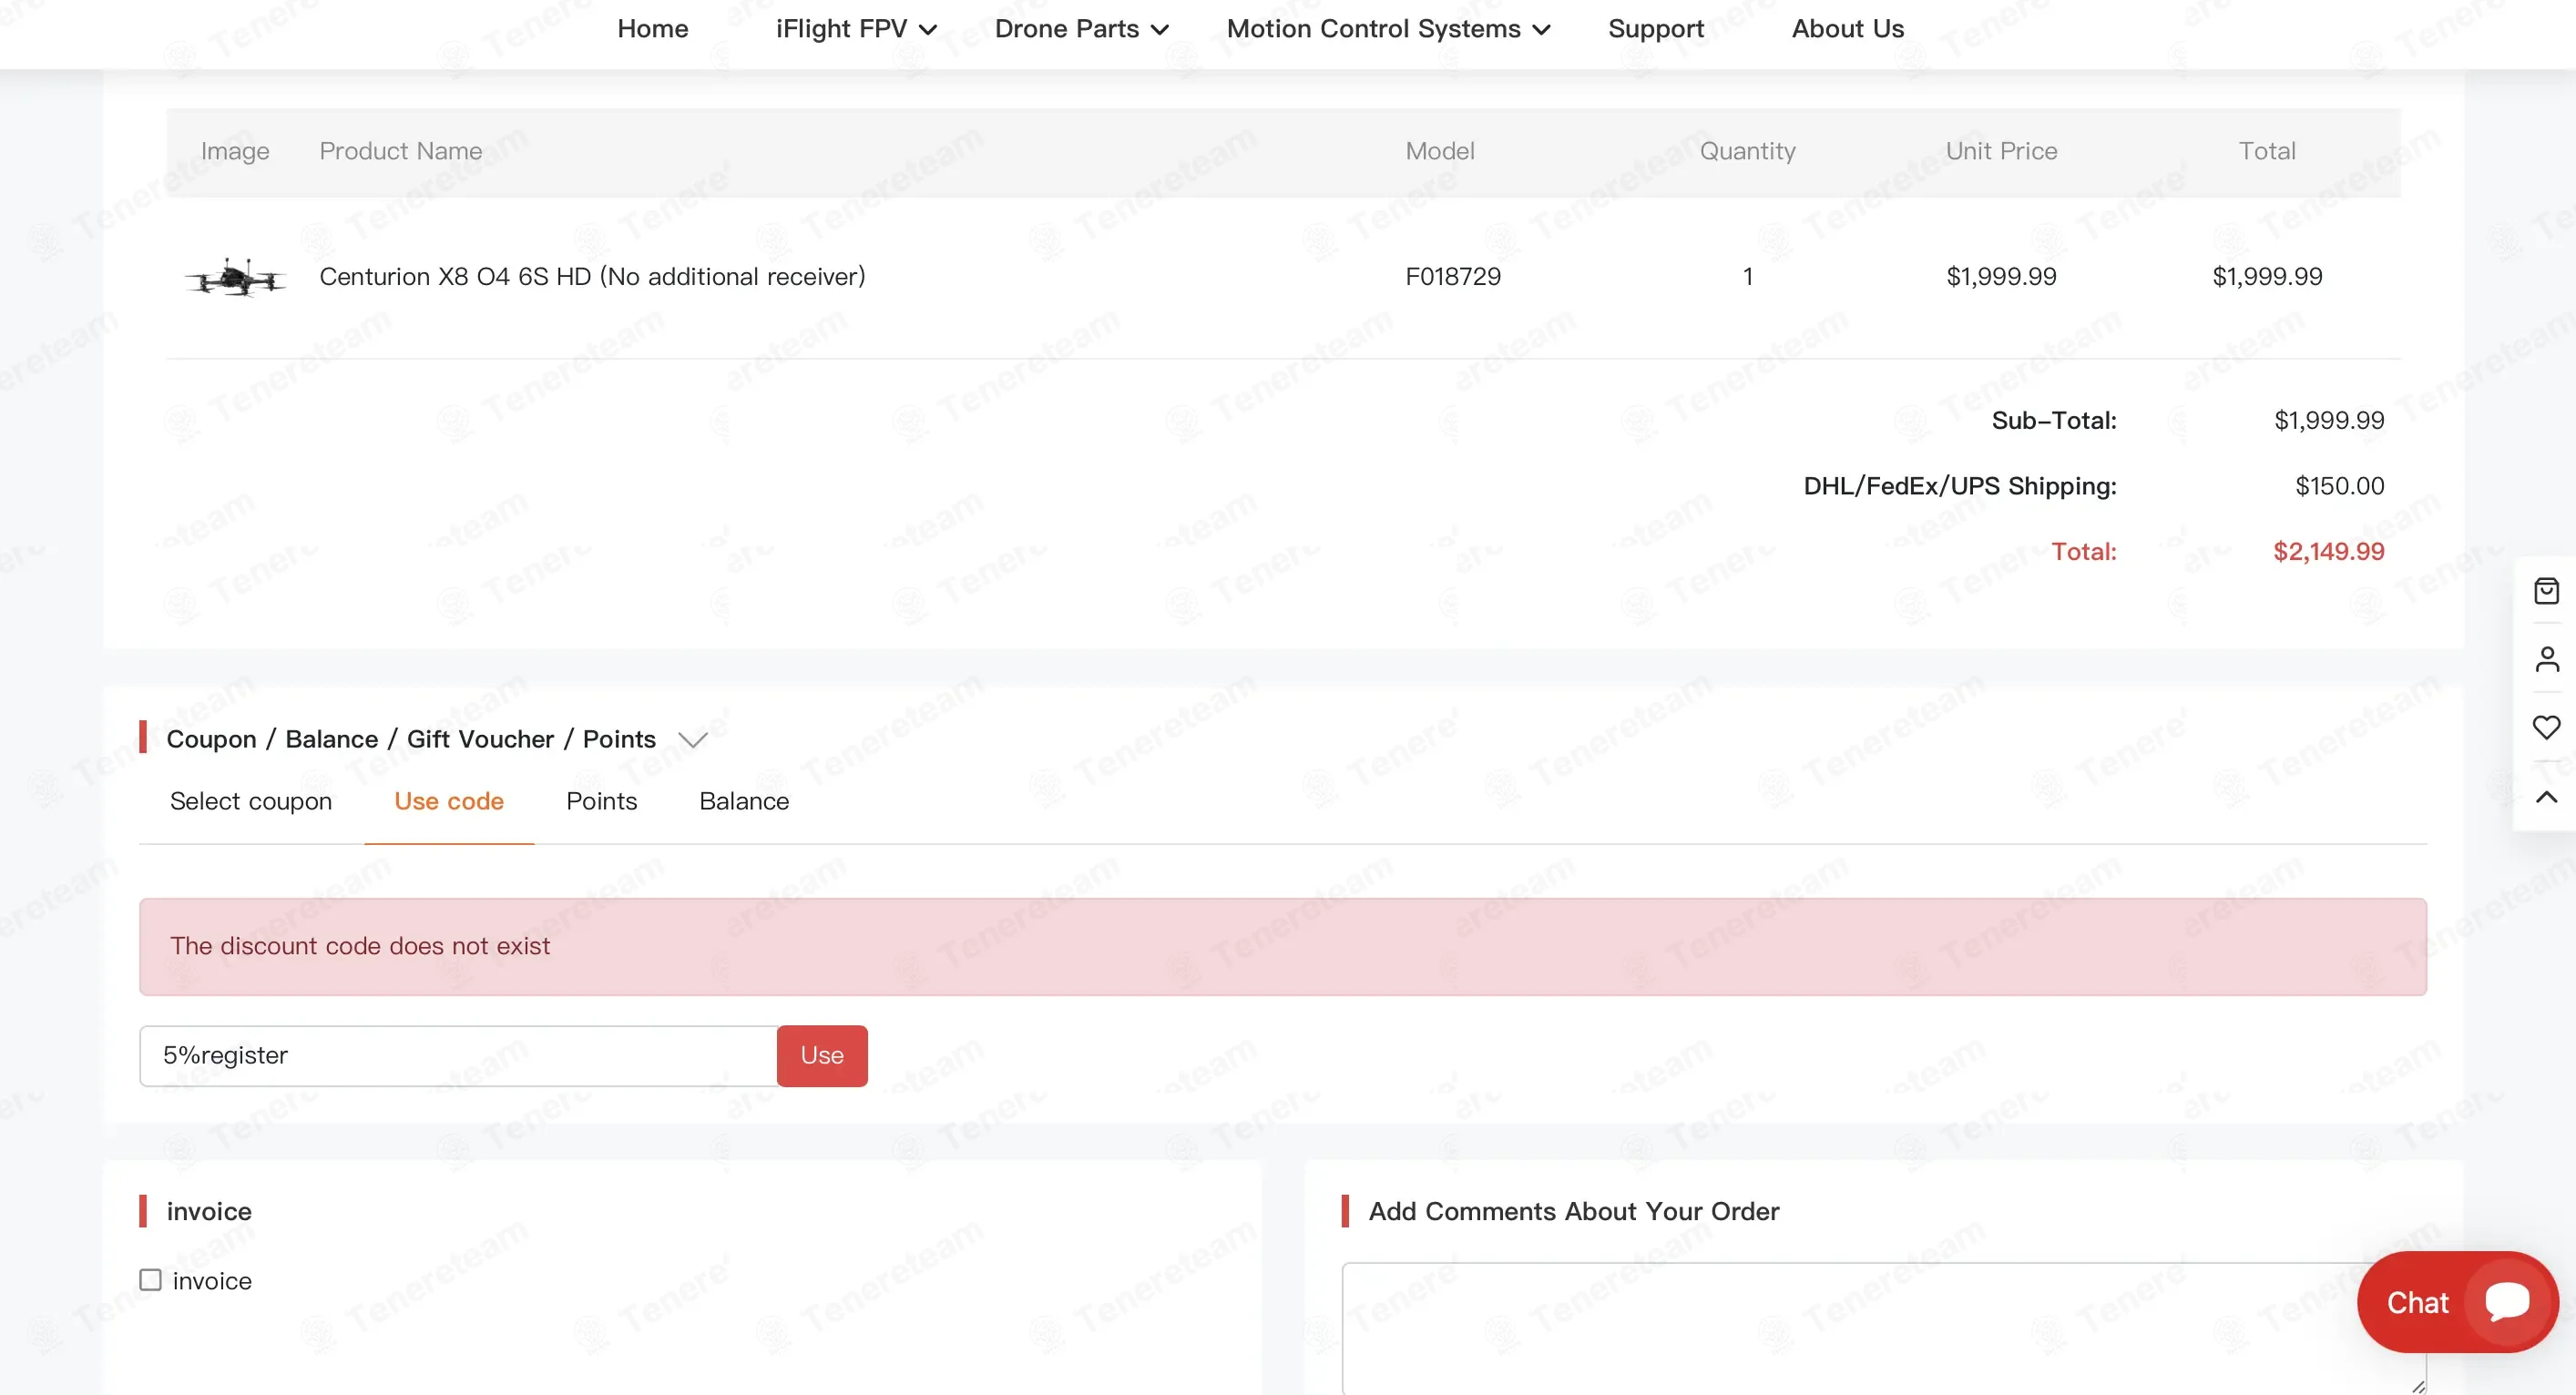Focus the discount code input field

coord(458,1055)
